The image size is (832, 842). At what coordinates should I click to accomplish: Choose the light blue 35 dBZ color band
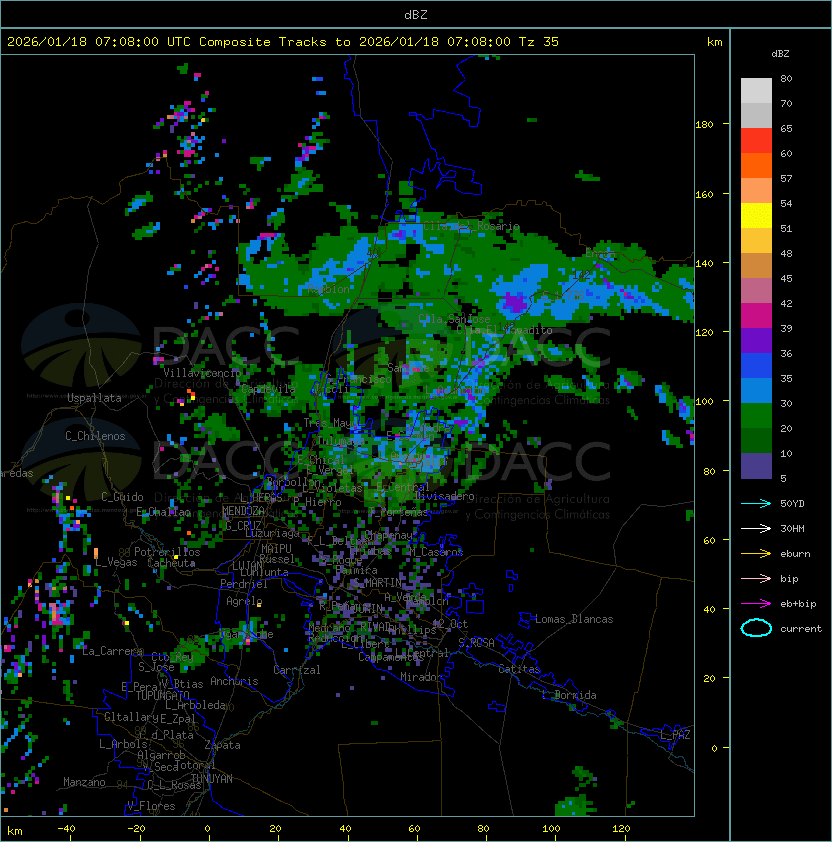(x=756, y=390)
